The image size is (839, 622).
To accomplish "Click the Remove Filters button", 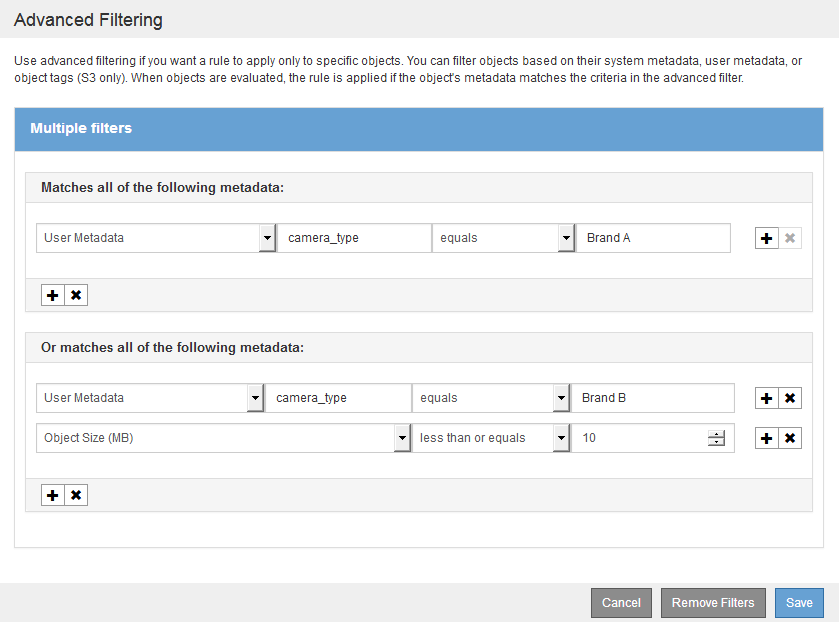I will (x=712, y=603).
